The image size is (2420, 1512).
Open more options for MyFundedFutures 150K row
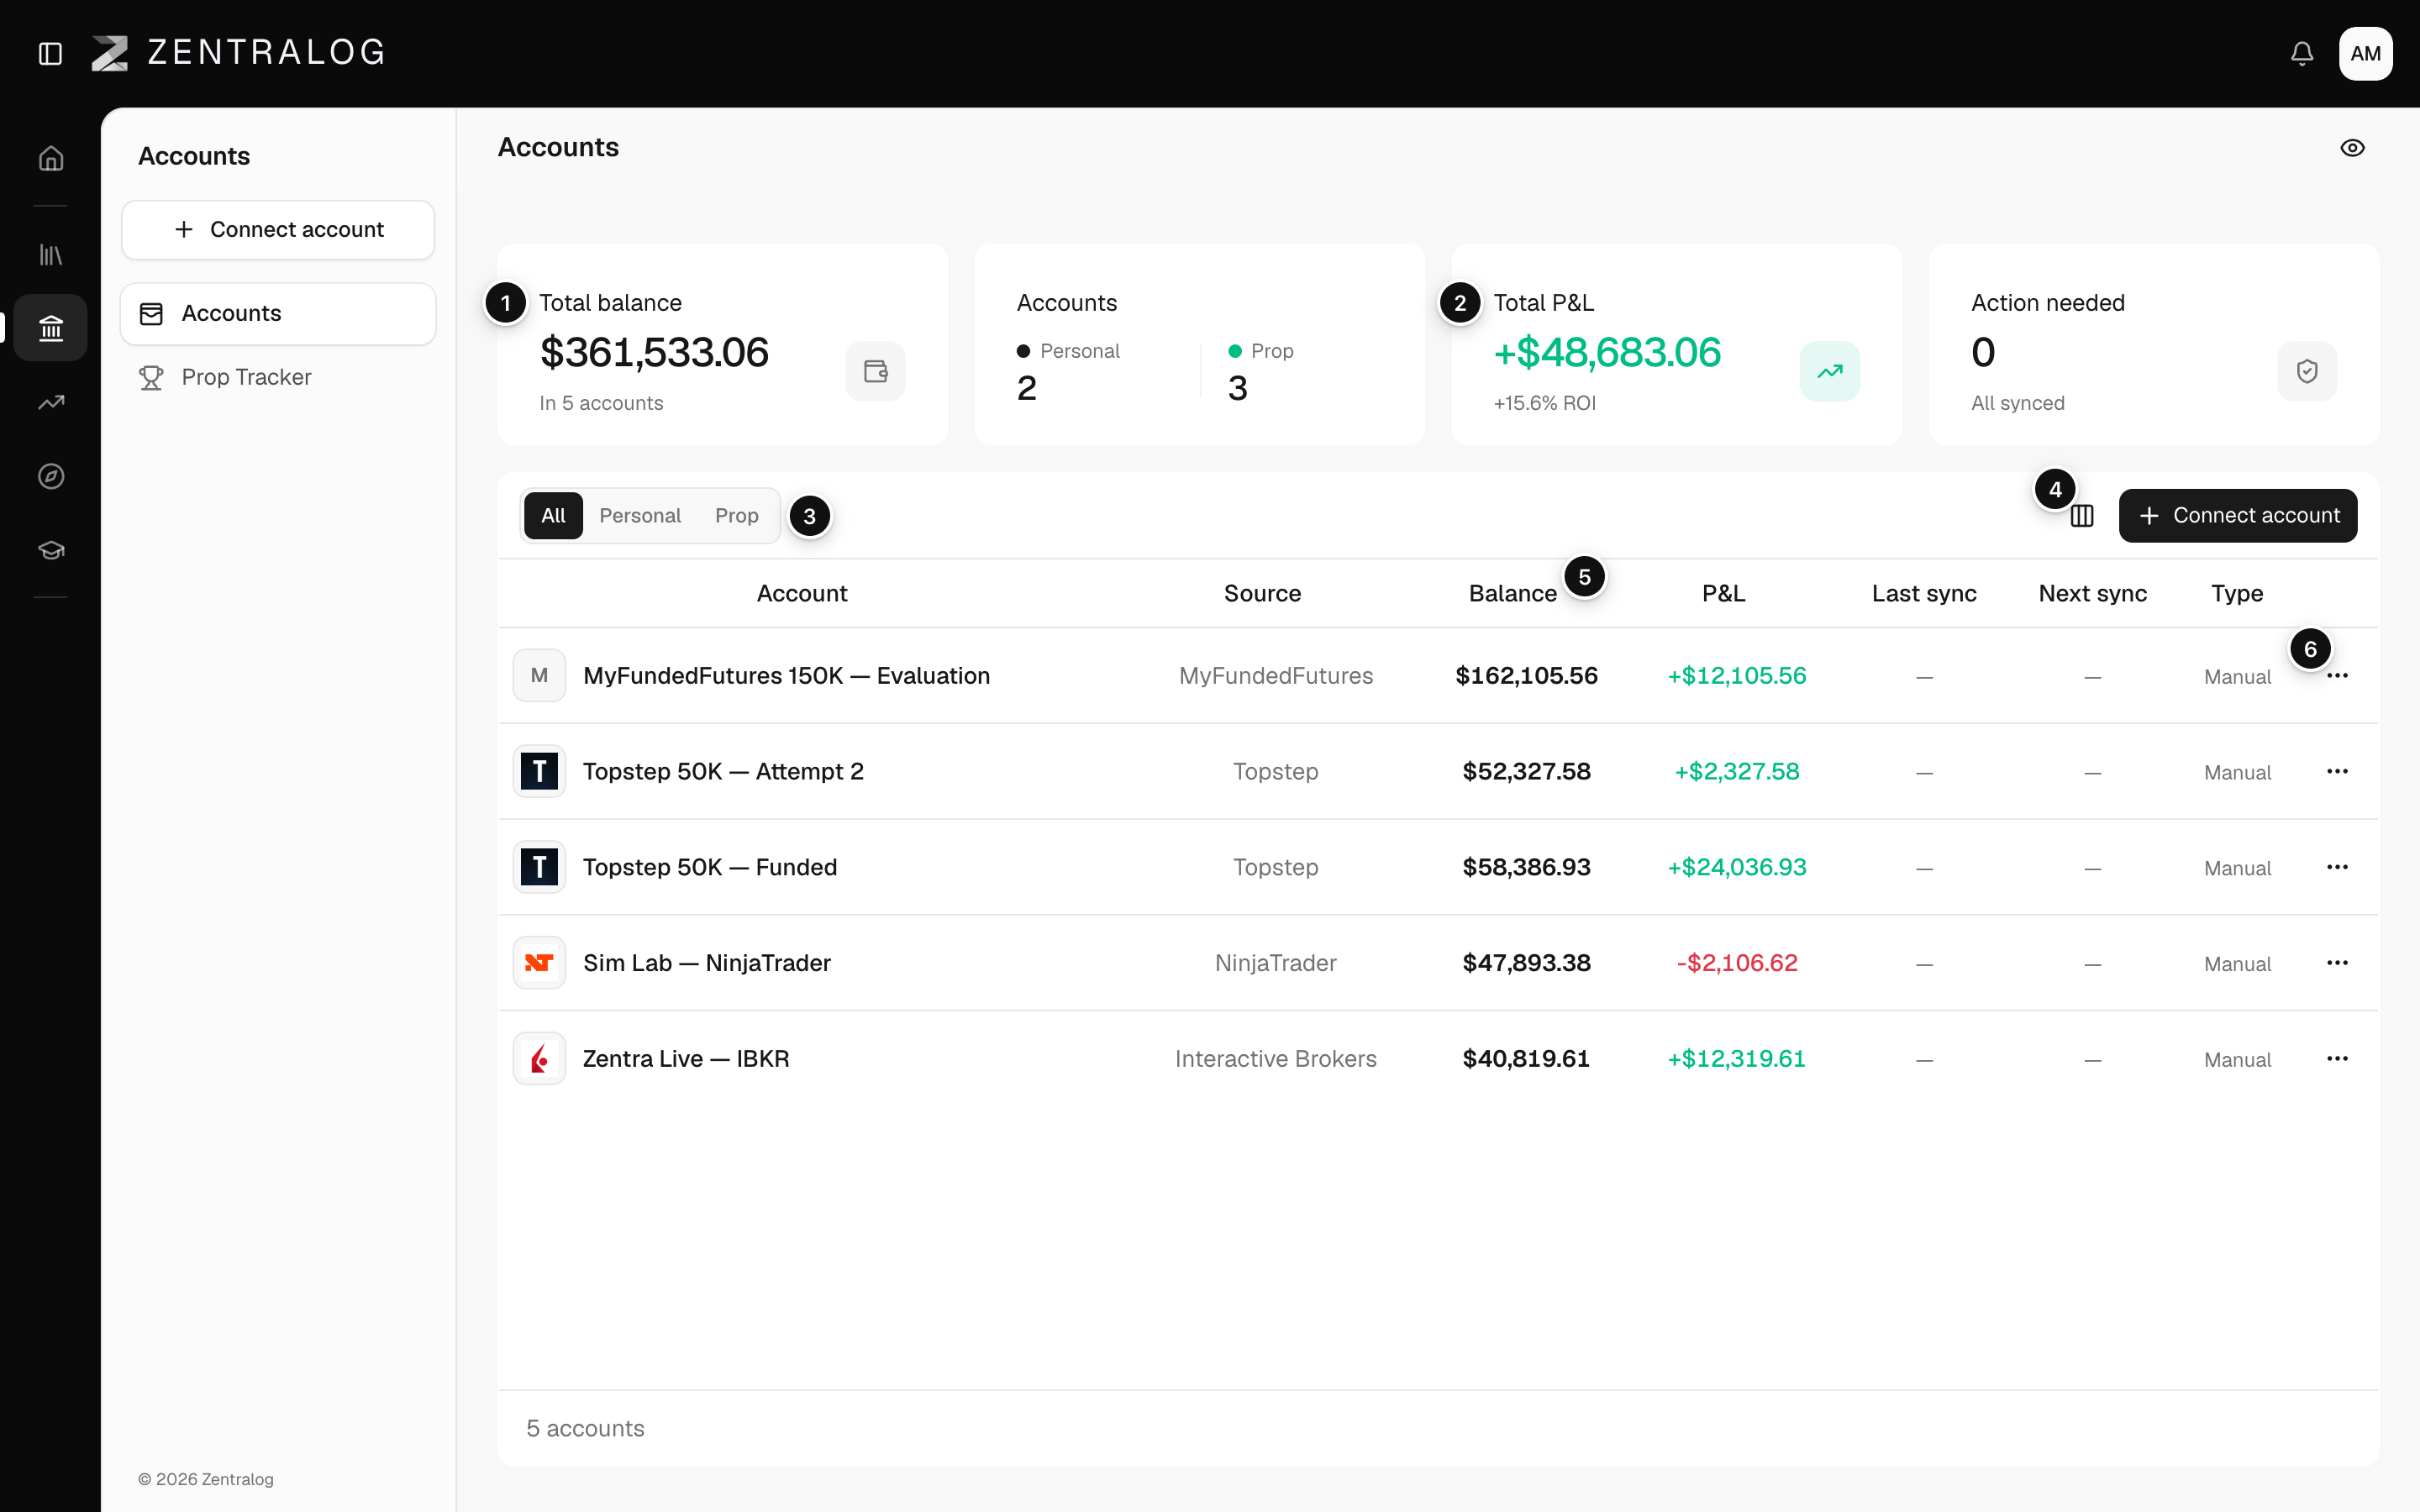click(x=2337, y=676)
